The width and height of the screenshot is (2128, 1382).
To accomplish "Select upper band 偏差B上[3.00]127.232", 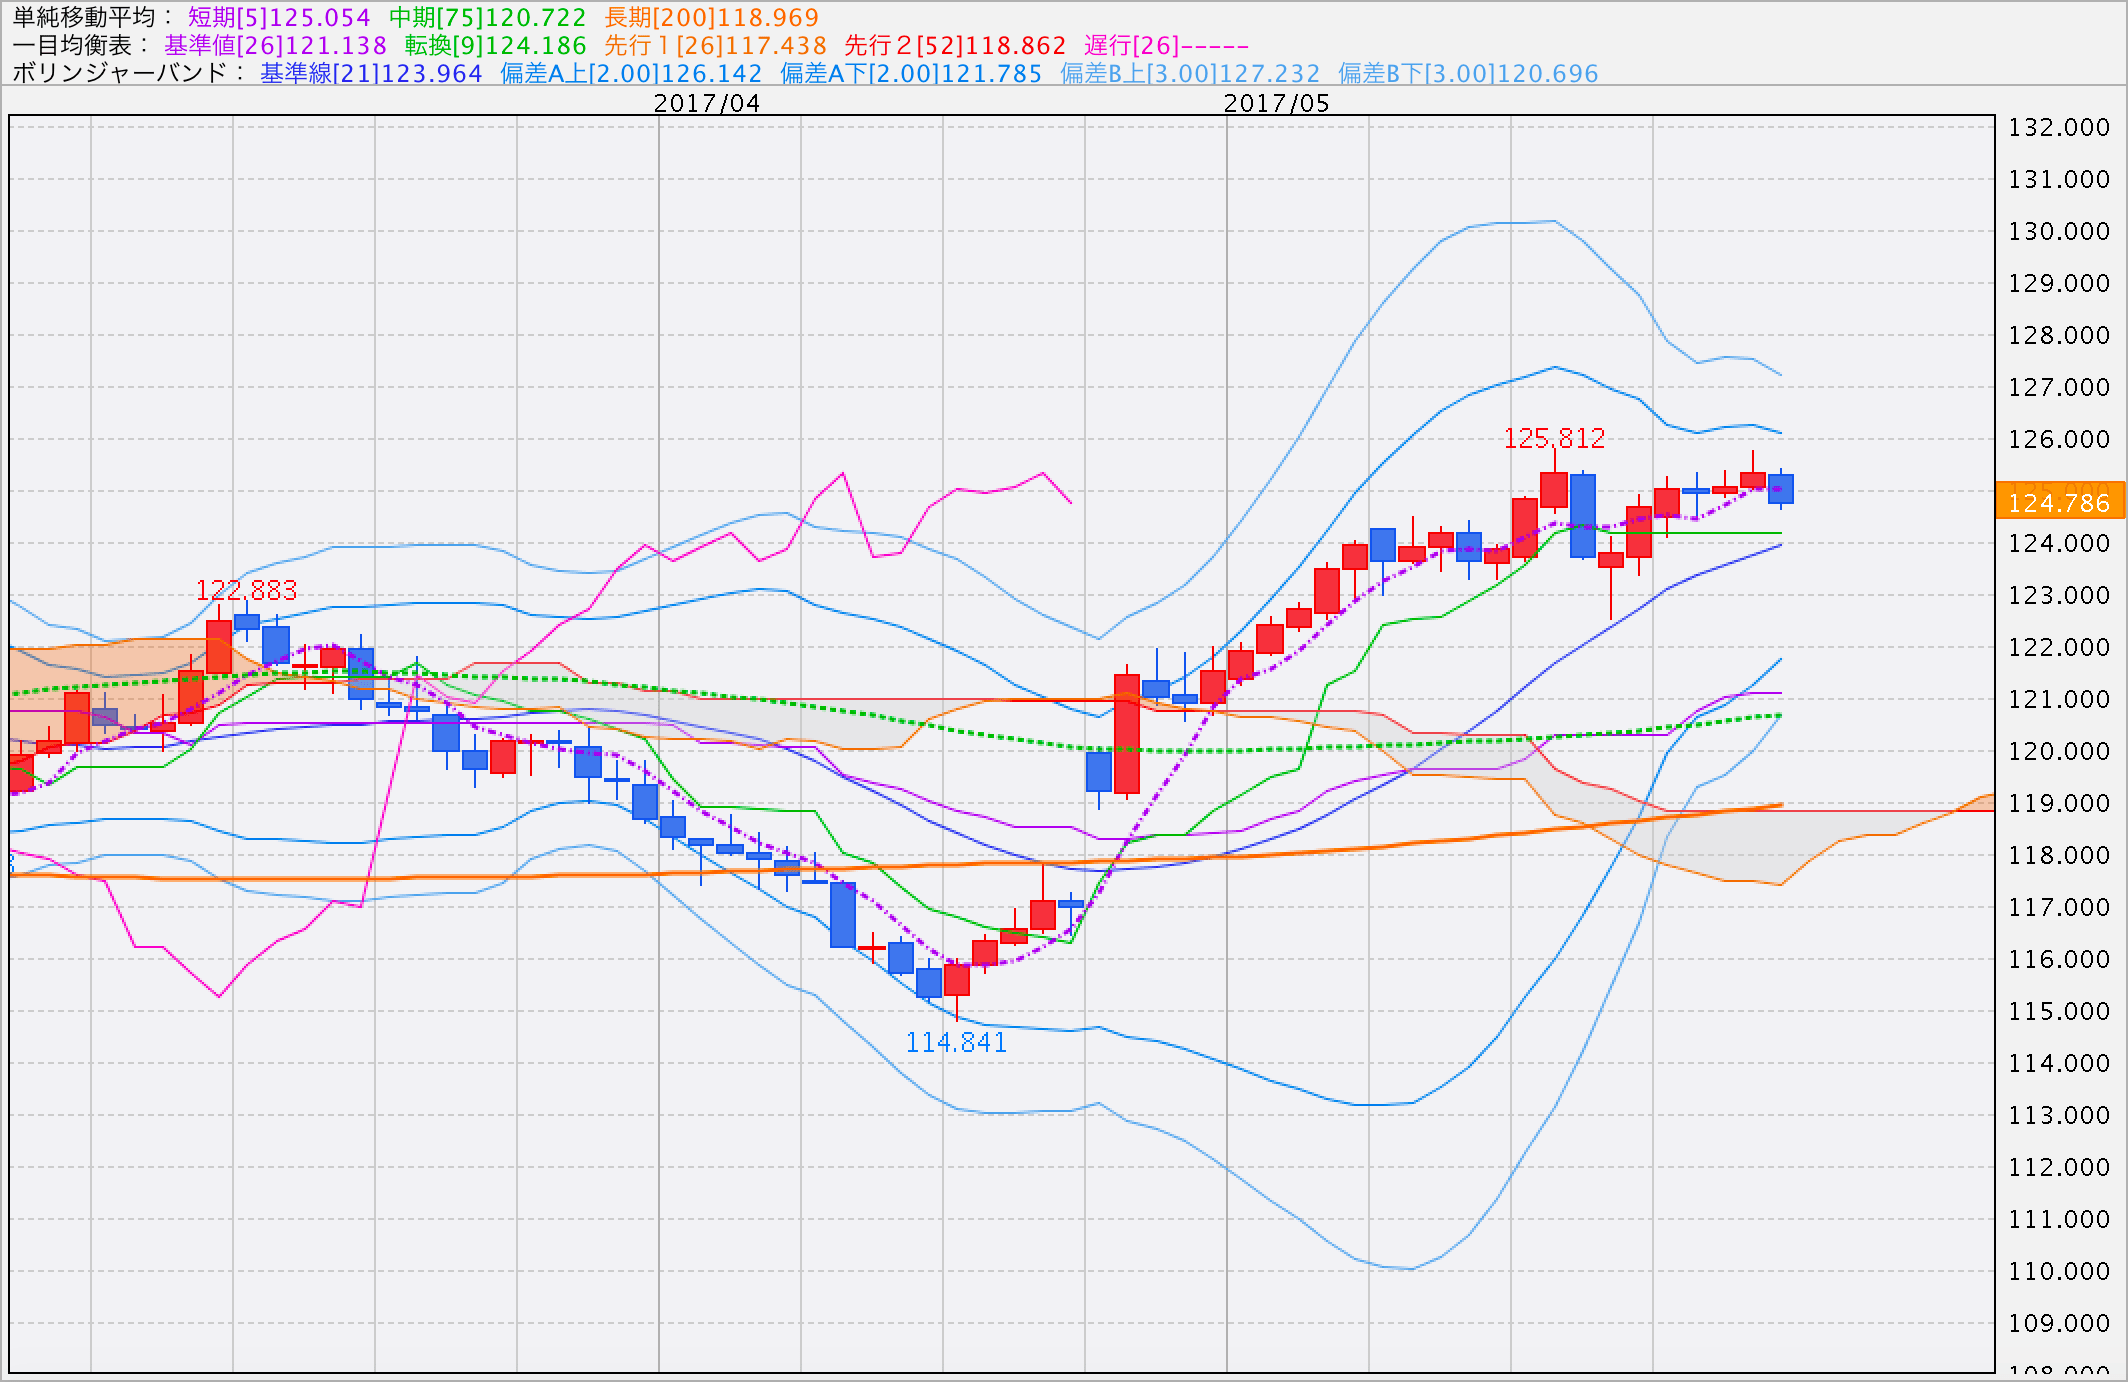I will (x=1190, y=73).
